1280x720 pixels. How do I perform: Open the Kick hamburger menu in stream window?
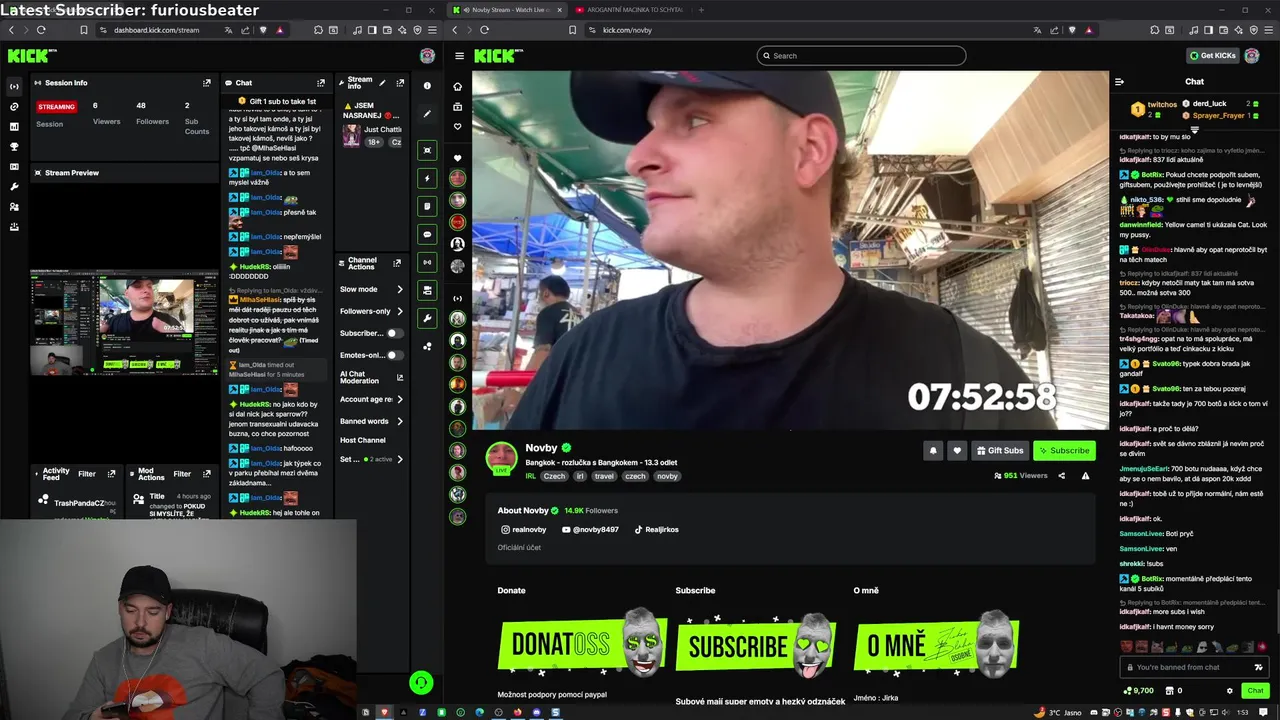[459, 56]
